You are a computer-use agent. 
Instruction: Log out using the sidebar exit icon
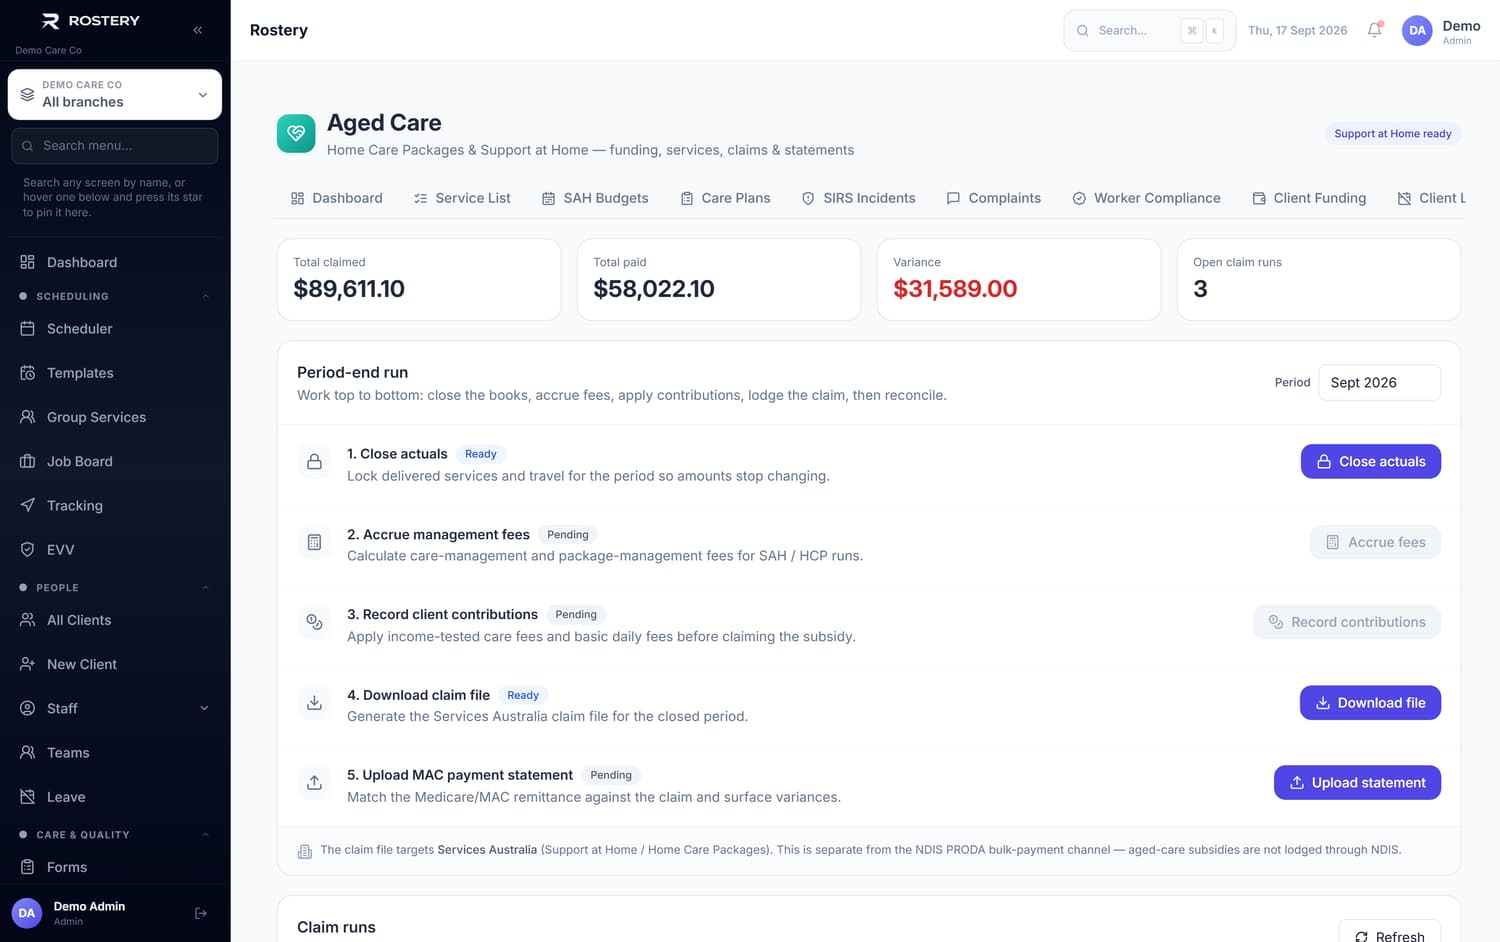[201, 913]
